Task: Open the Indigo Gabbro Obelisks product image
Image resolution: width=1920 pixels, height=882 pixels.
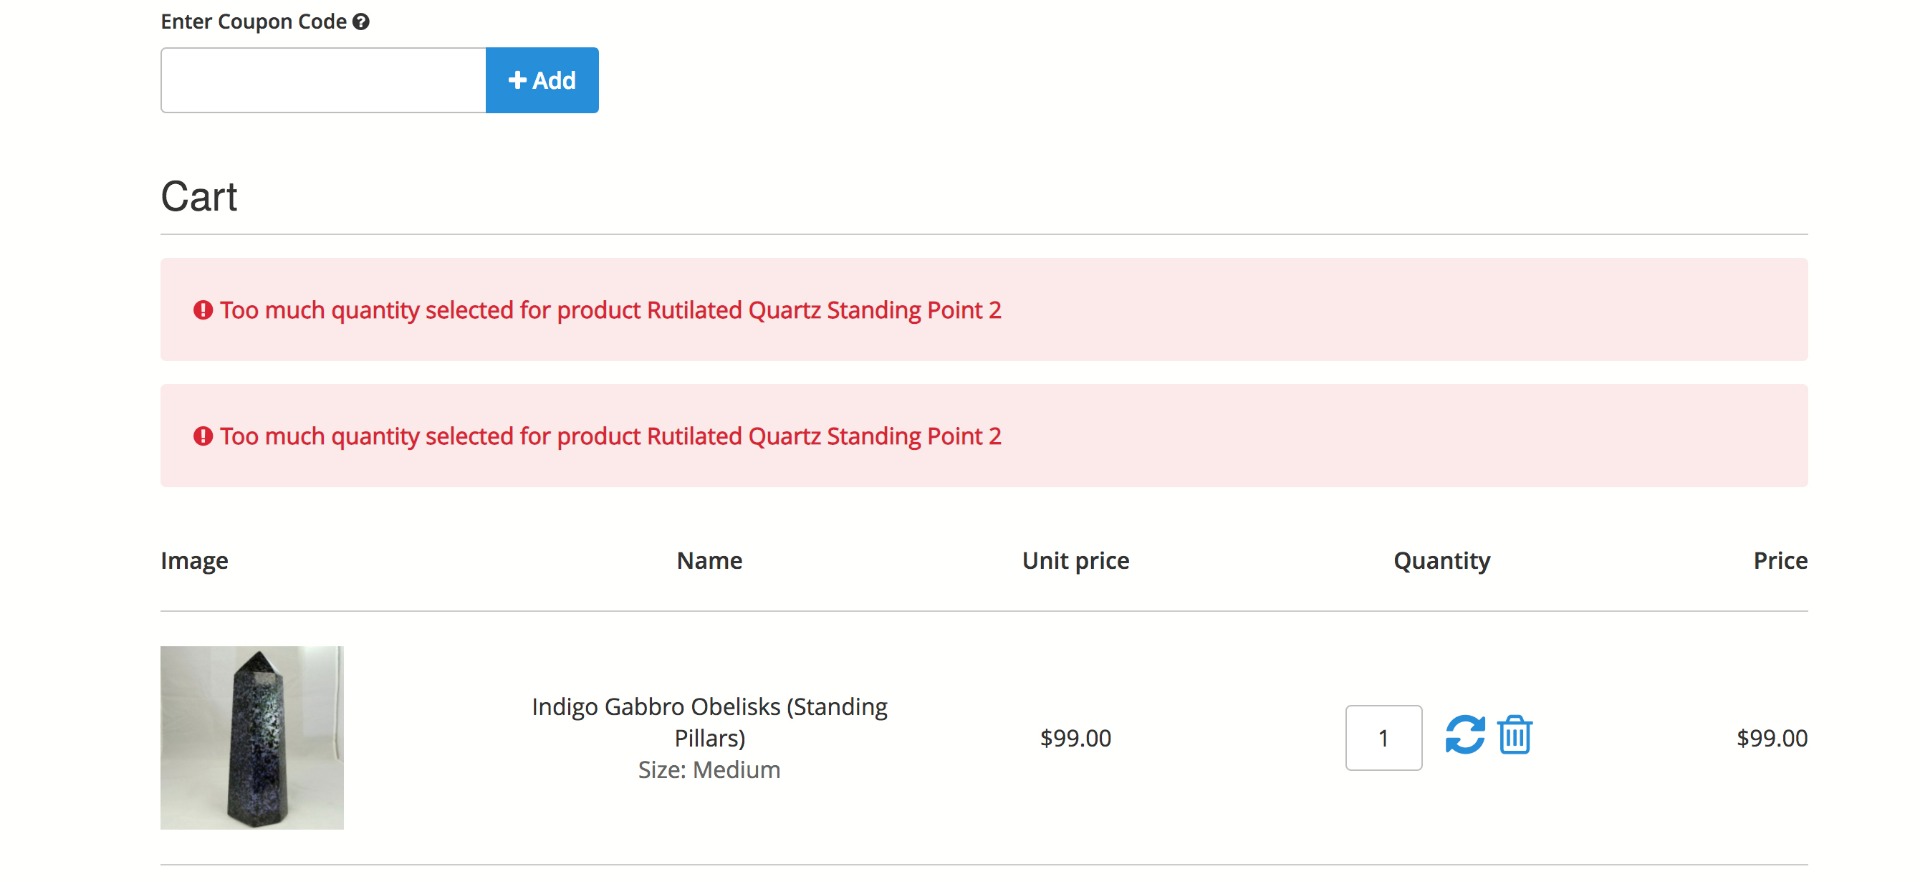Action: pos(252,738)
